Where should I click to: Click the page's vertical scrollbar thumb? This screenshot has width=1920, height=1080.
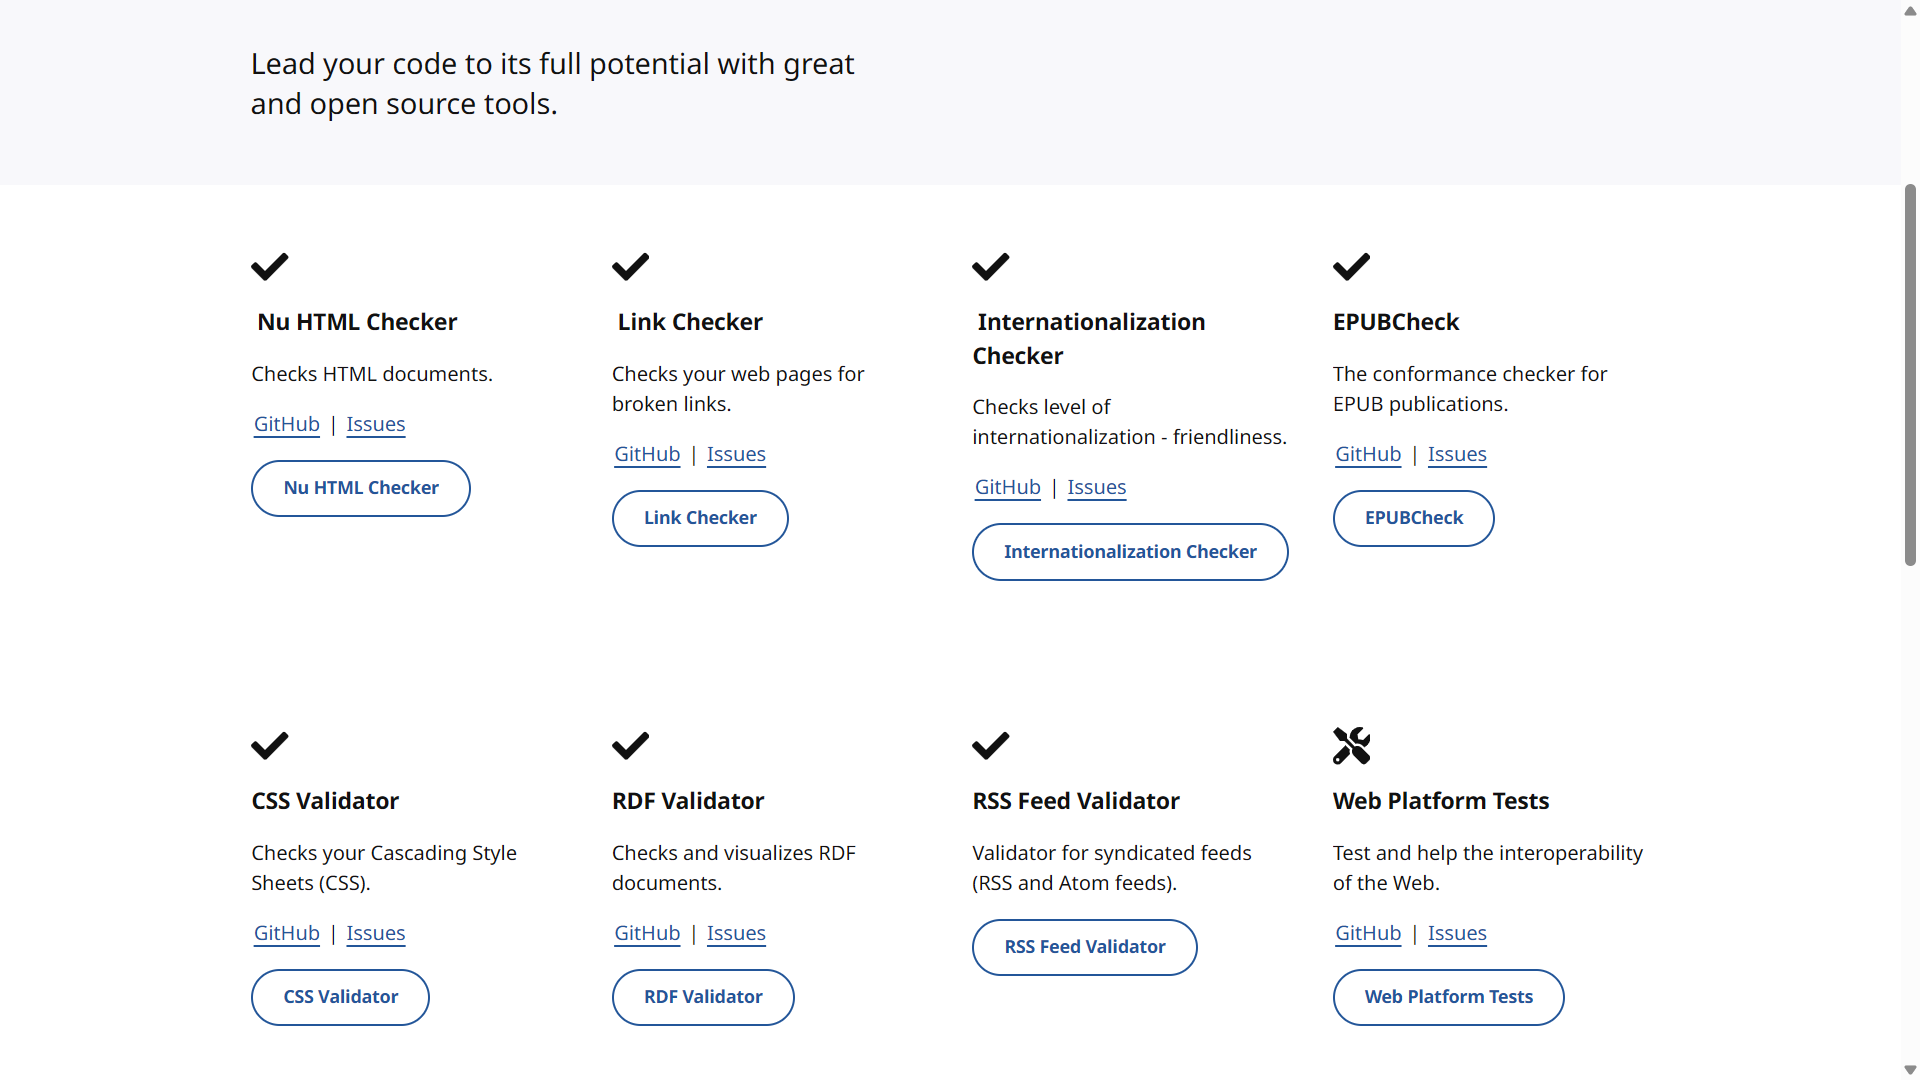(1910, 375)
